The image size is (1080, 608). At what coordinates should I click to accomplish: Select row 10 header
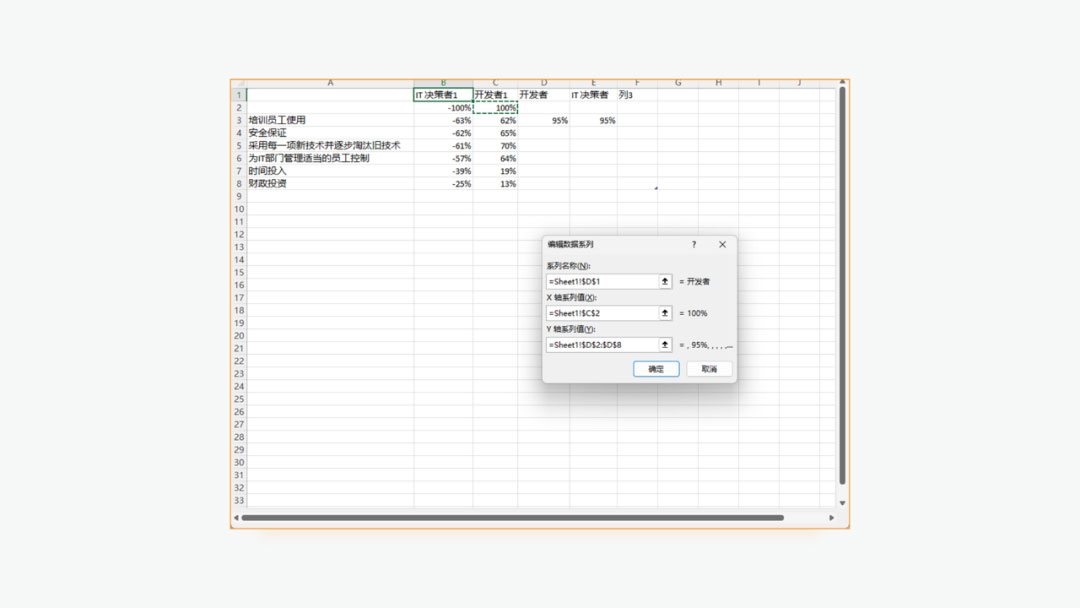(x=239, y=209)
